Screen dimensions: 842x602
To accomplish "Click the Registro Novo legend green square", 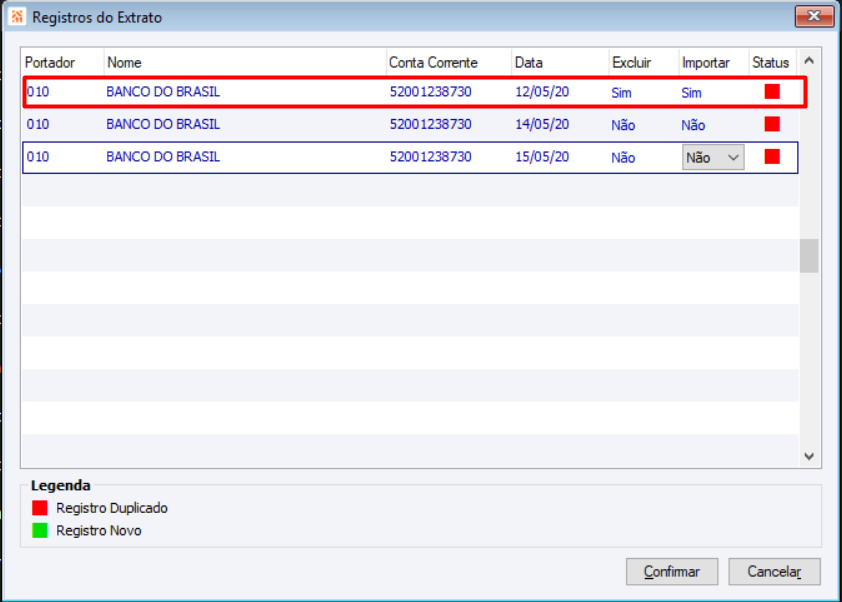I will point(40,531).
